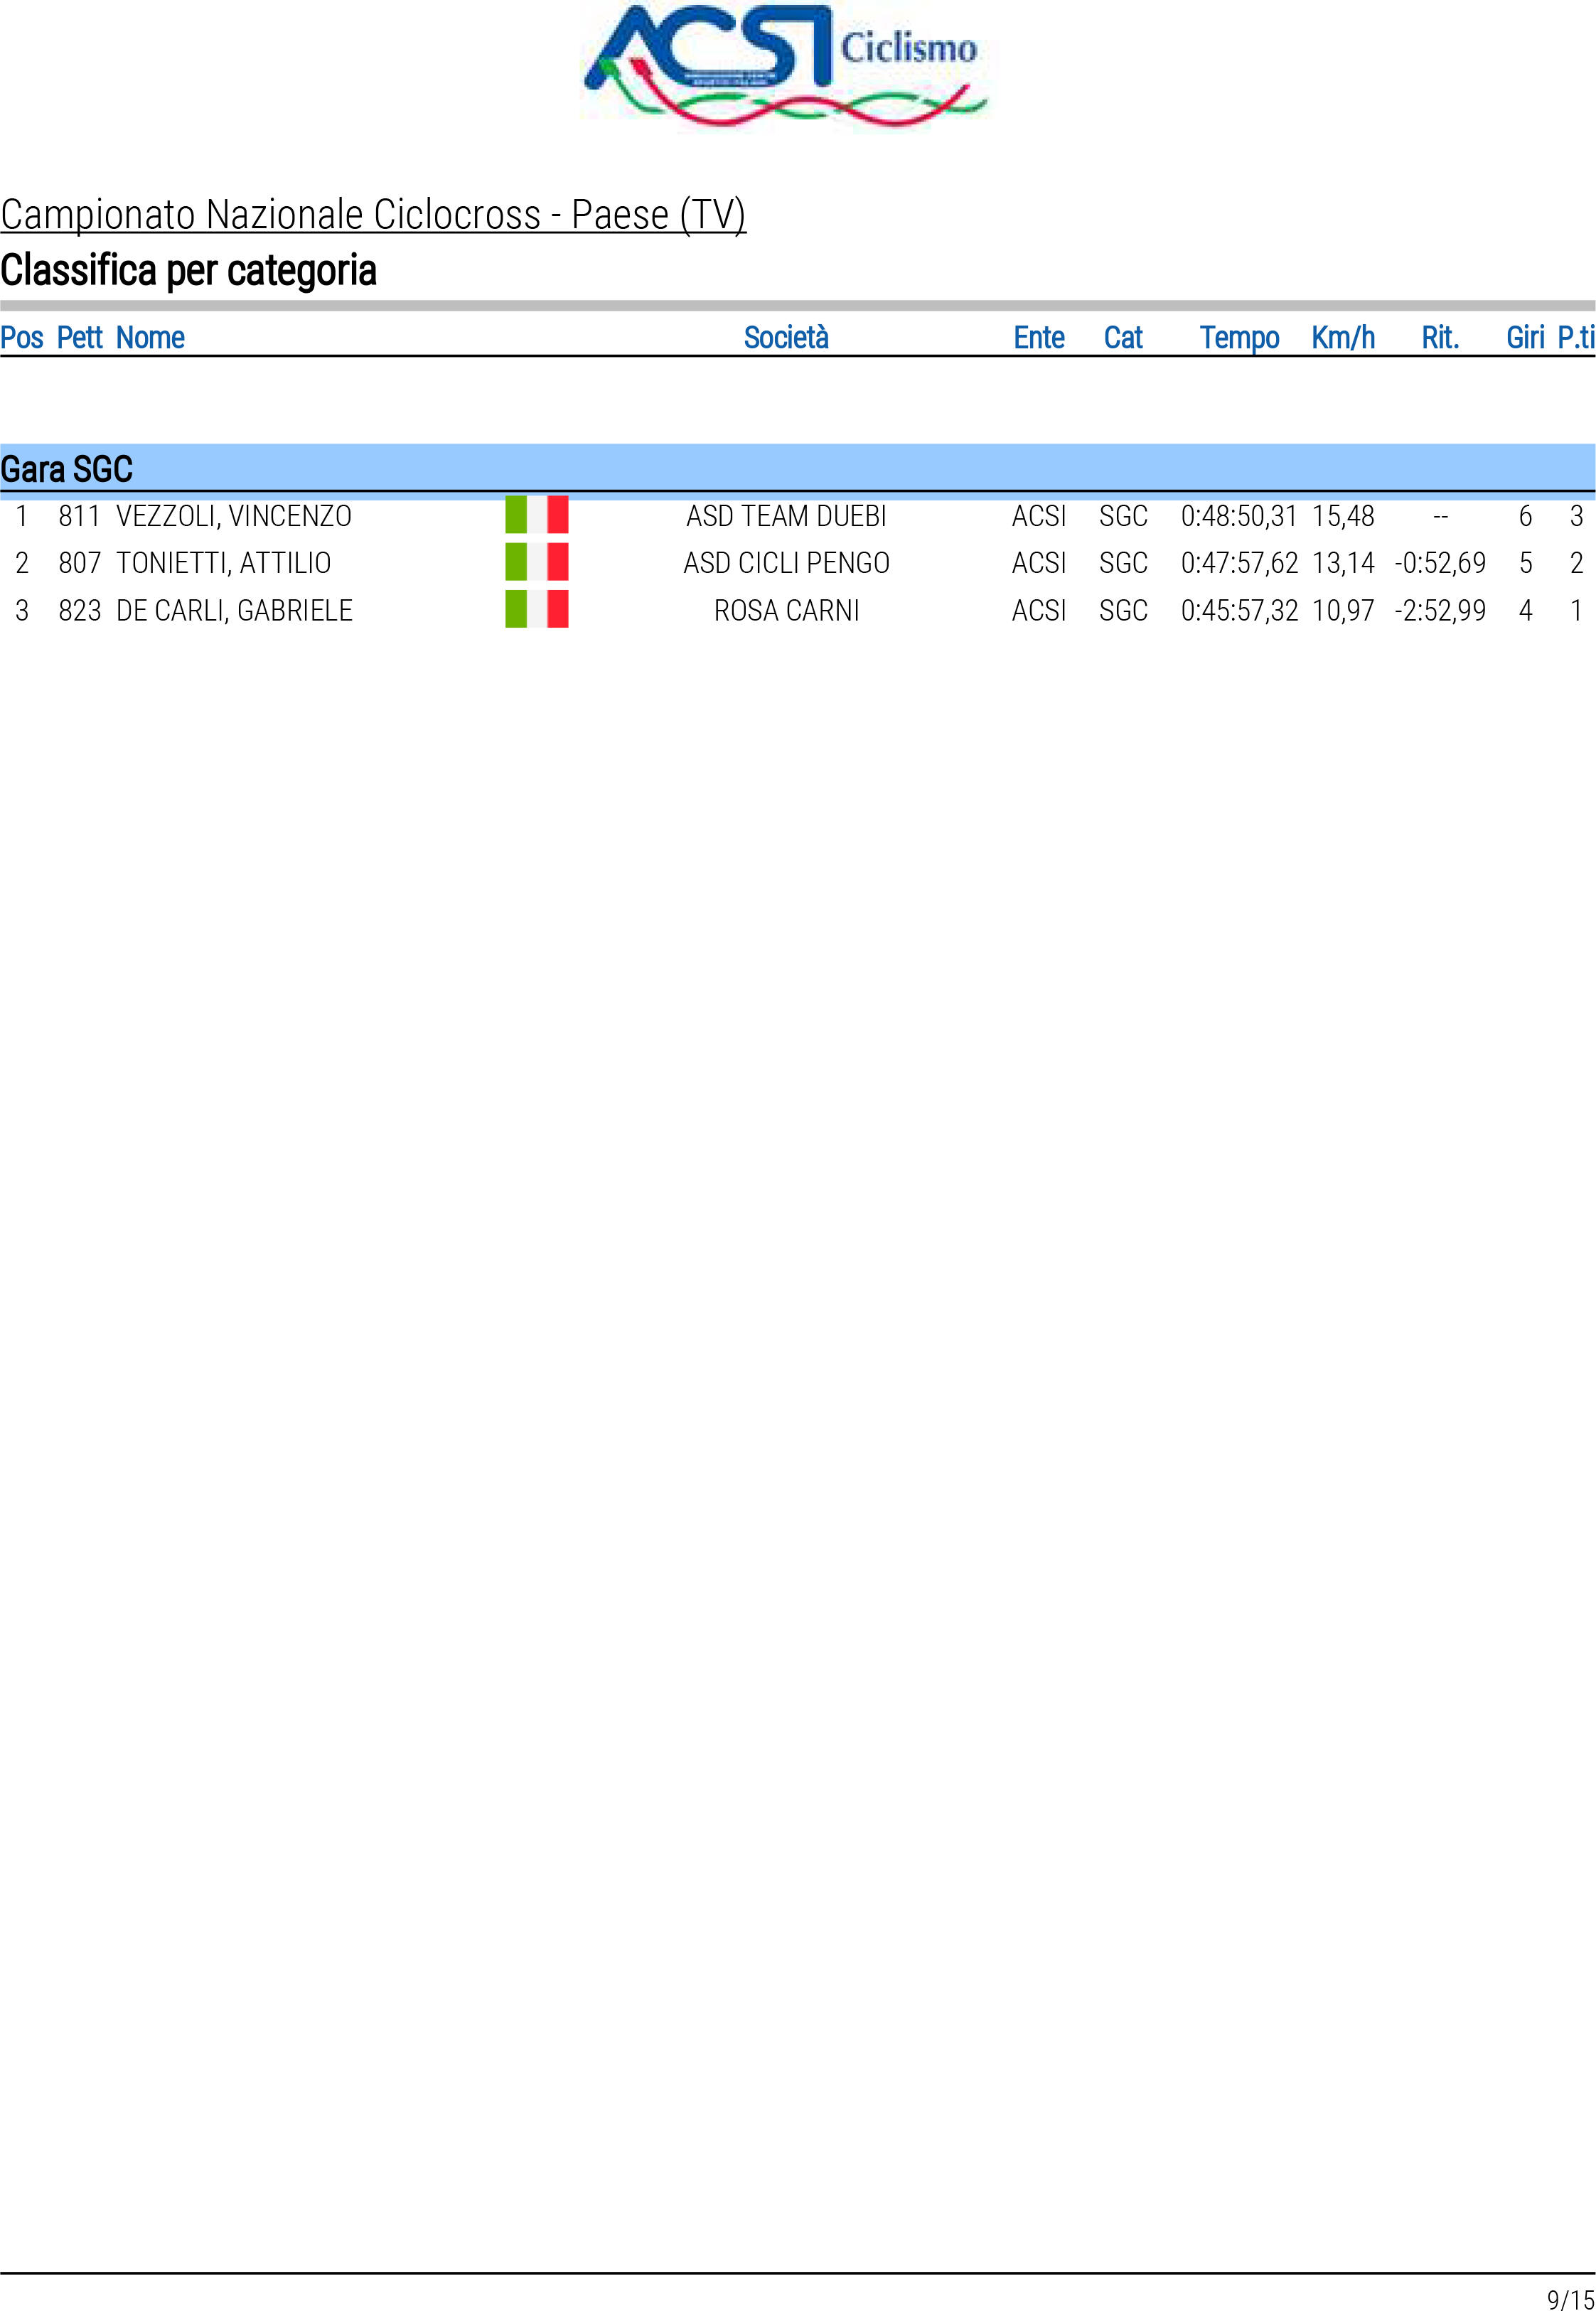
Task: Click the Nome column header
Action: pos(150,338)
